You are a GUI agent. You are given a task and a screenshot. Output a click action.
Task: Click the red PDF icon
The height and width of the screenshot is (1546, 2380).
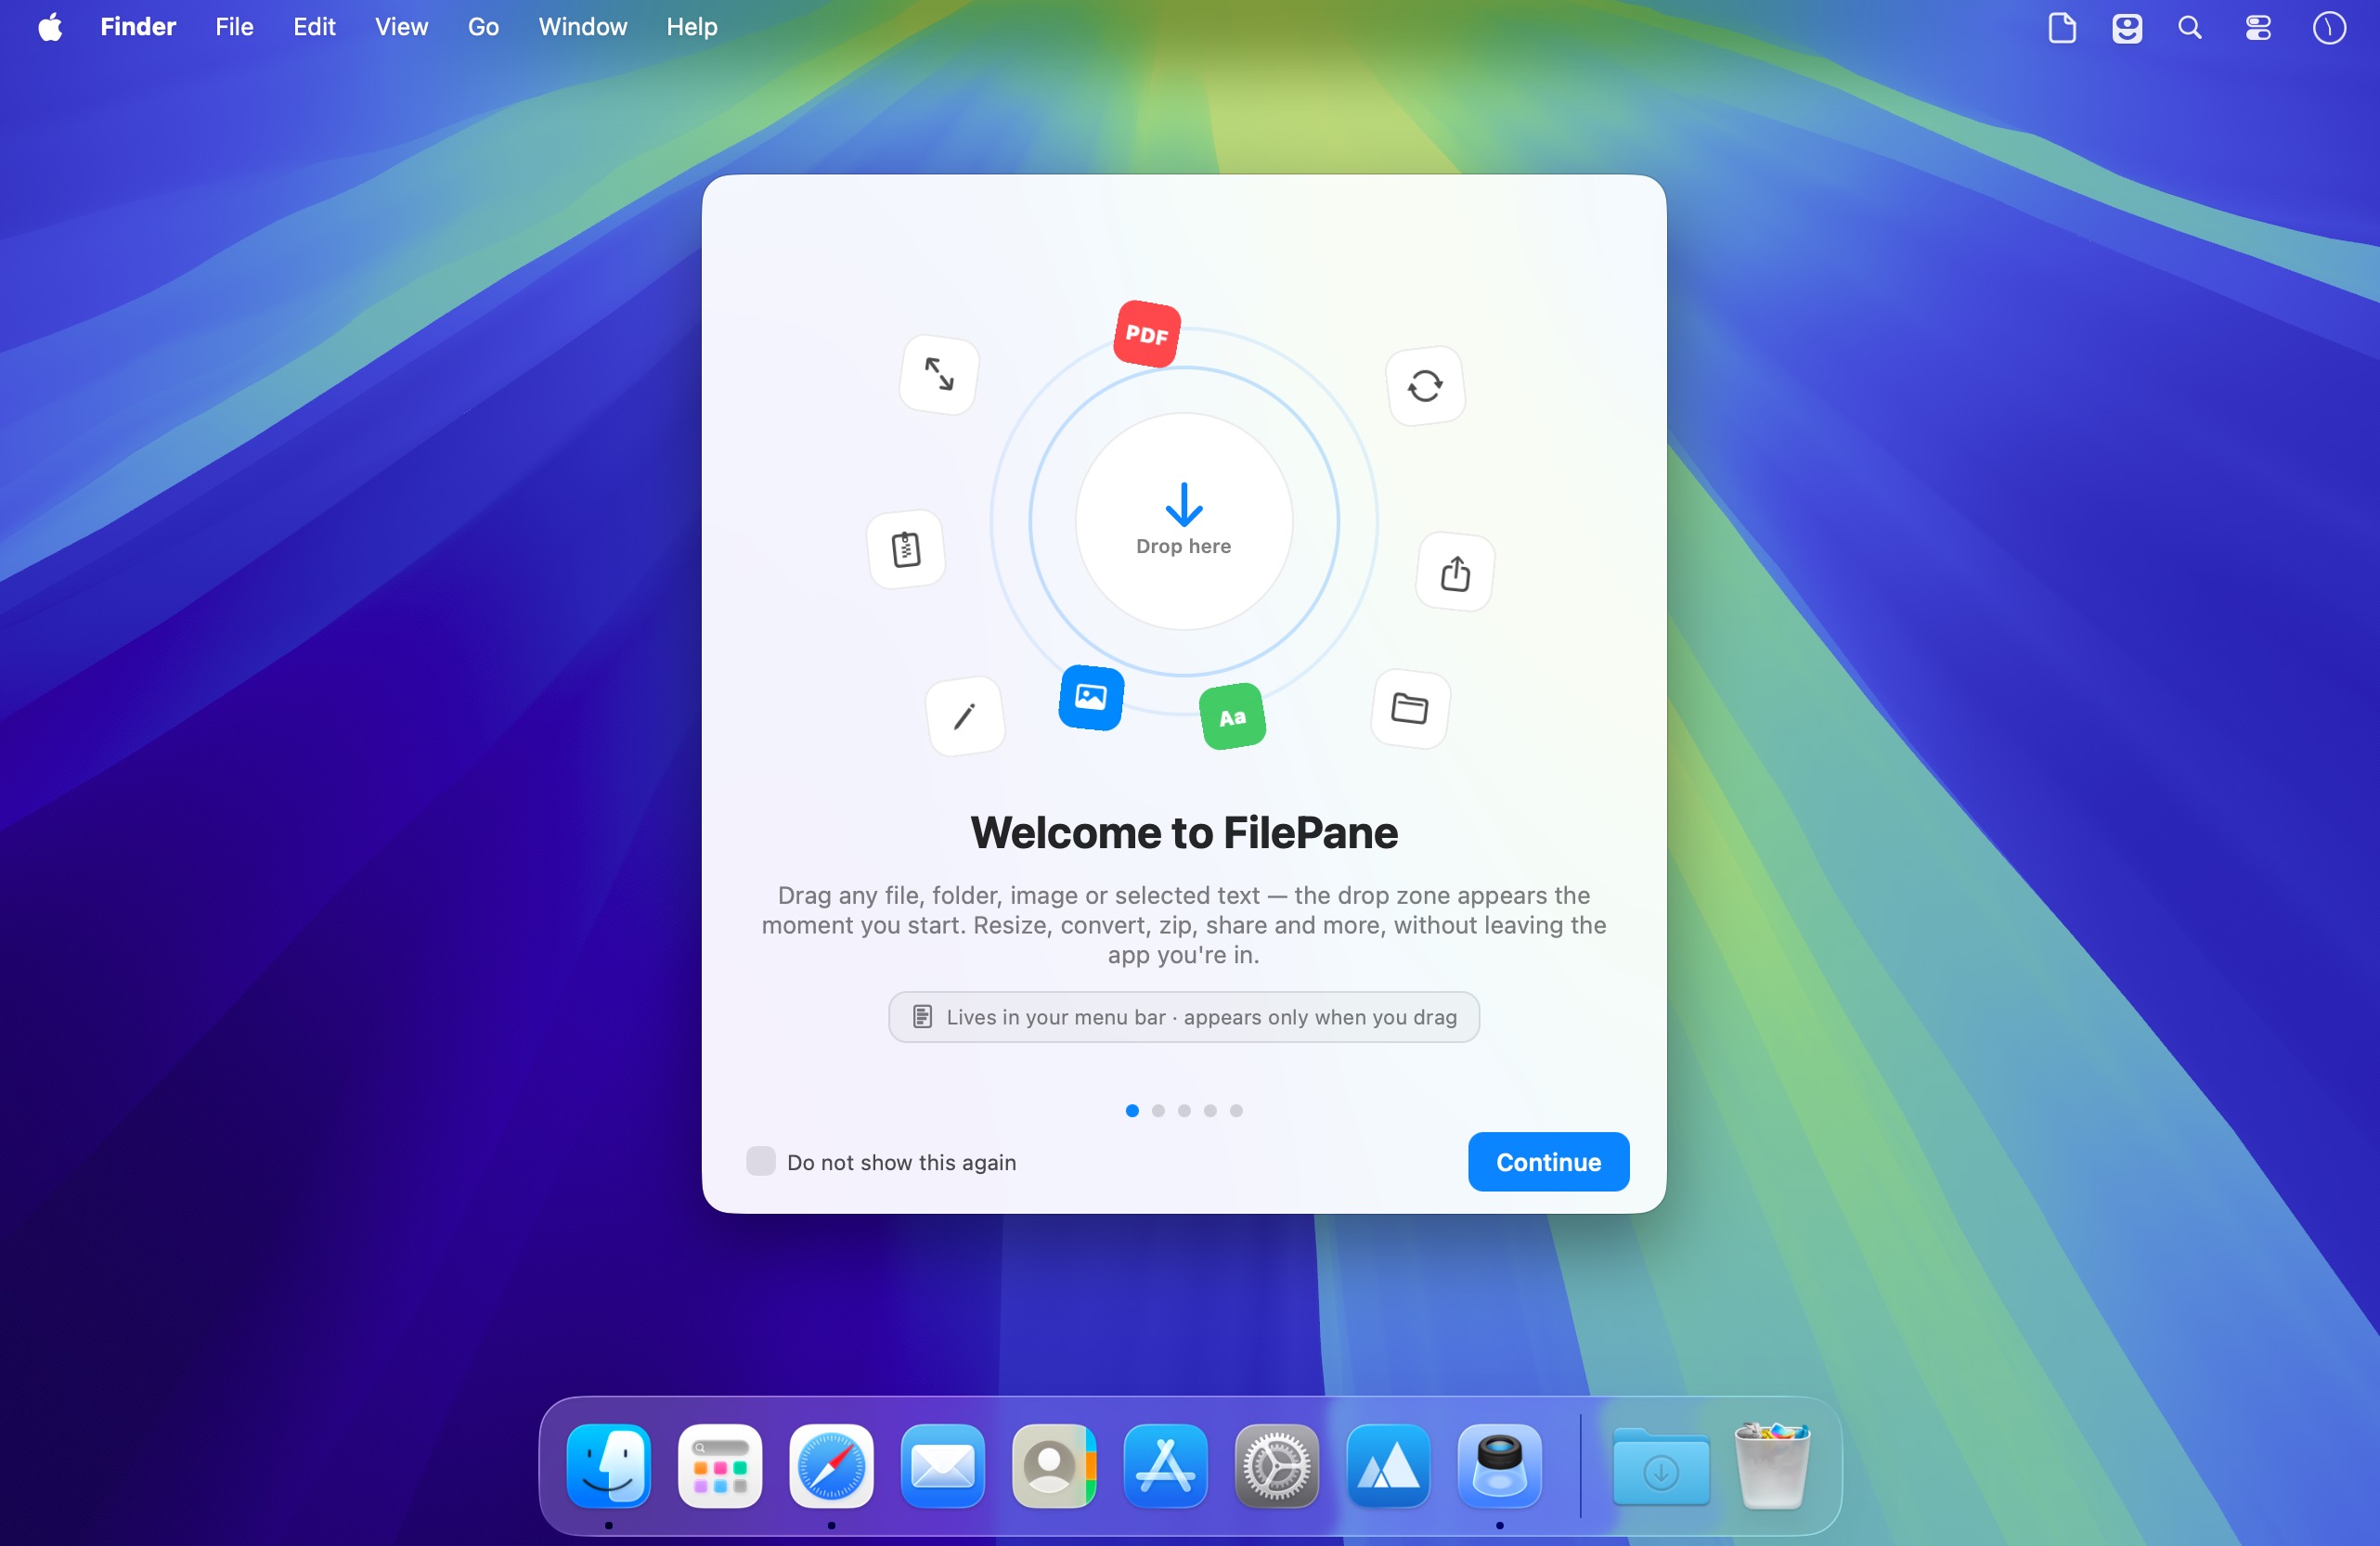tap(1147, 334)
